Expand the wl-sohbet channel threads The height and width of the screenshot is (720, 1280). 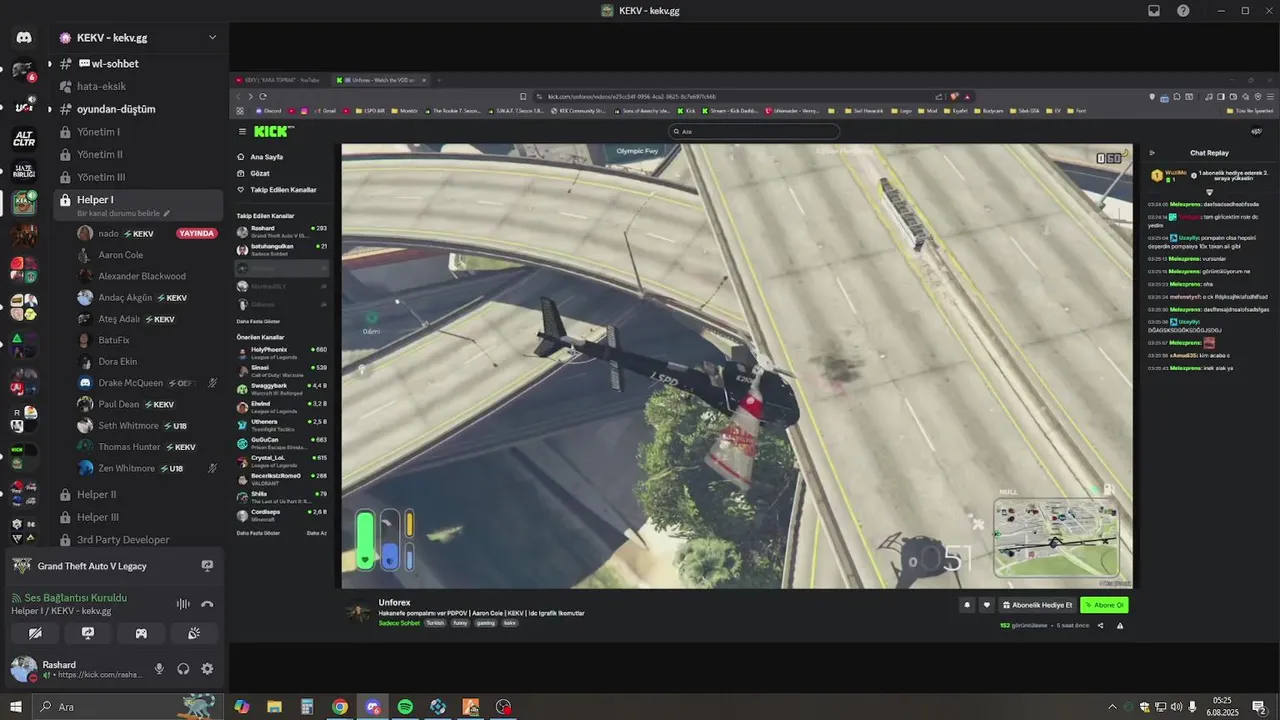[50, 64]
